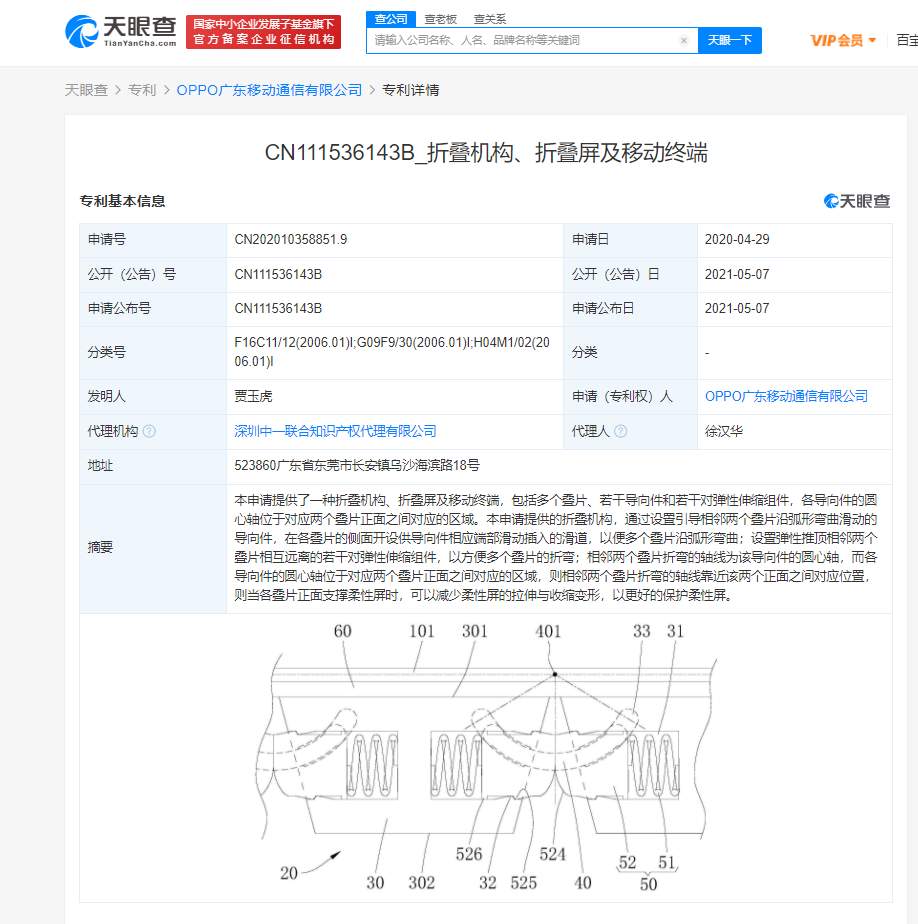918x924 pixels.
Task: Select the 申请公布号 value CN111536143B
Action: pos(278,309)
